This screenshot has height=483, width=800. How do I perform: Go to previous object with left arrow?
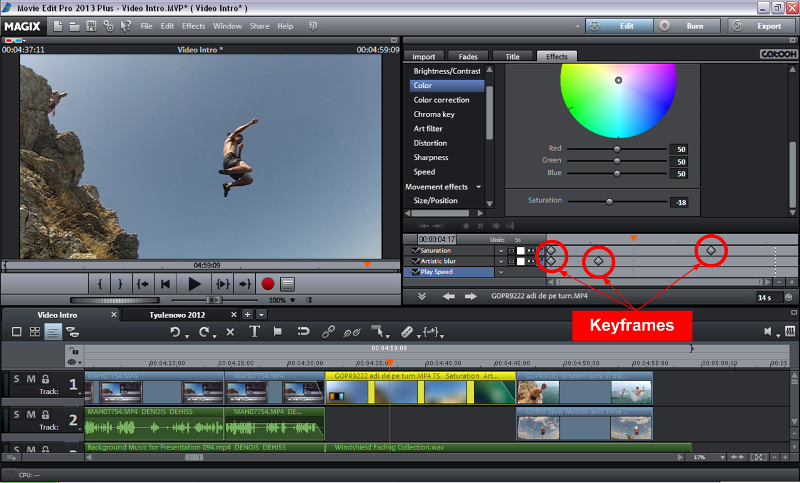pos(448,296)
